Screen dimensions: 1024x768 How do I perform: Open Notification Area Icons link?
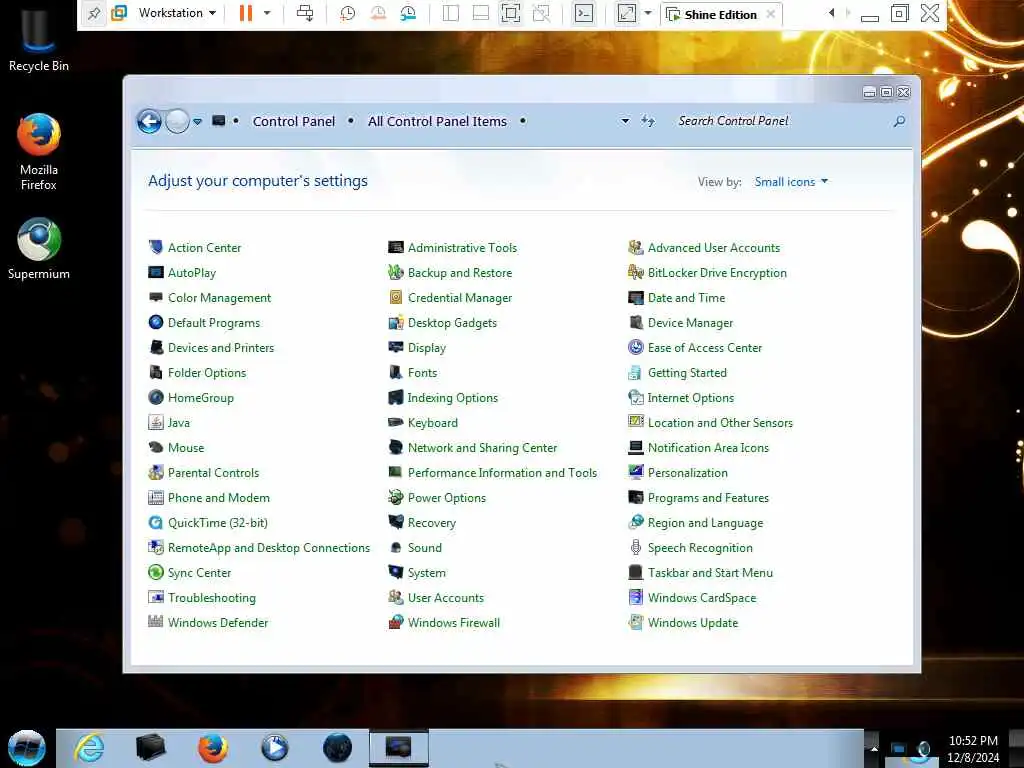[x=708, y=448]
